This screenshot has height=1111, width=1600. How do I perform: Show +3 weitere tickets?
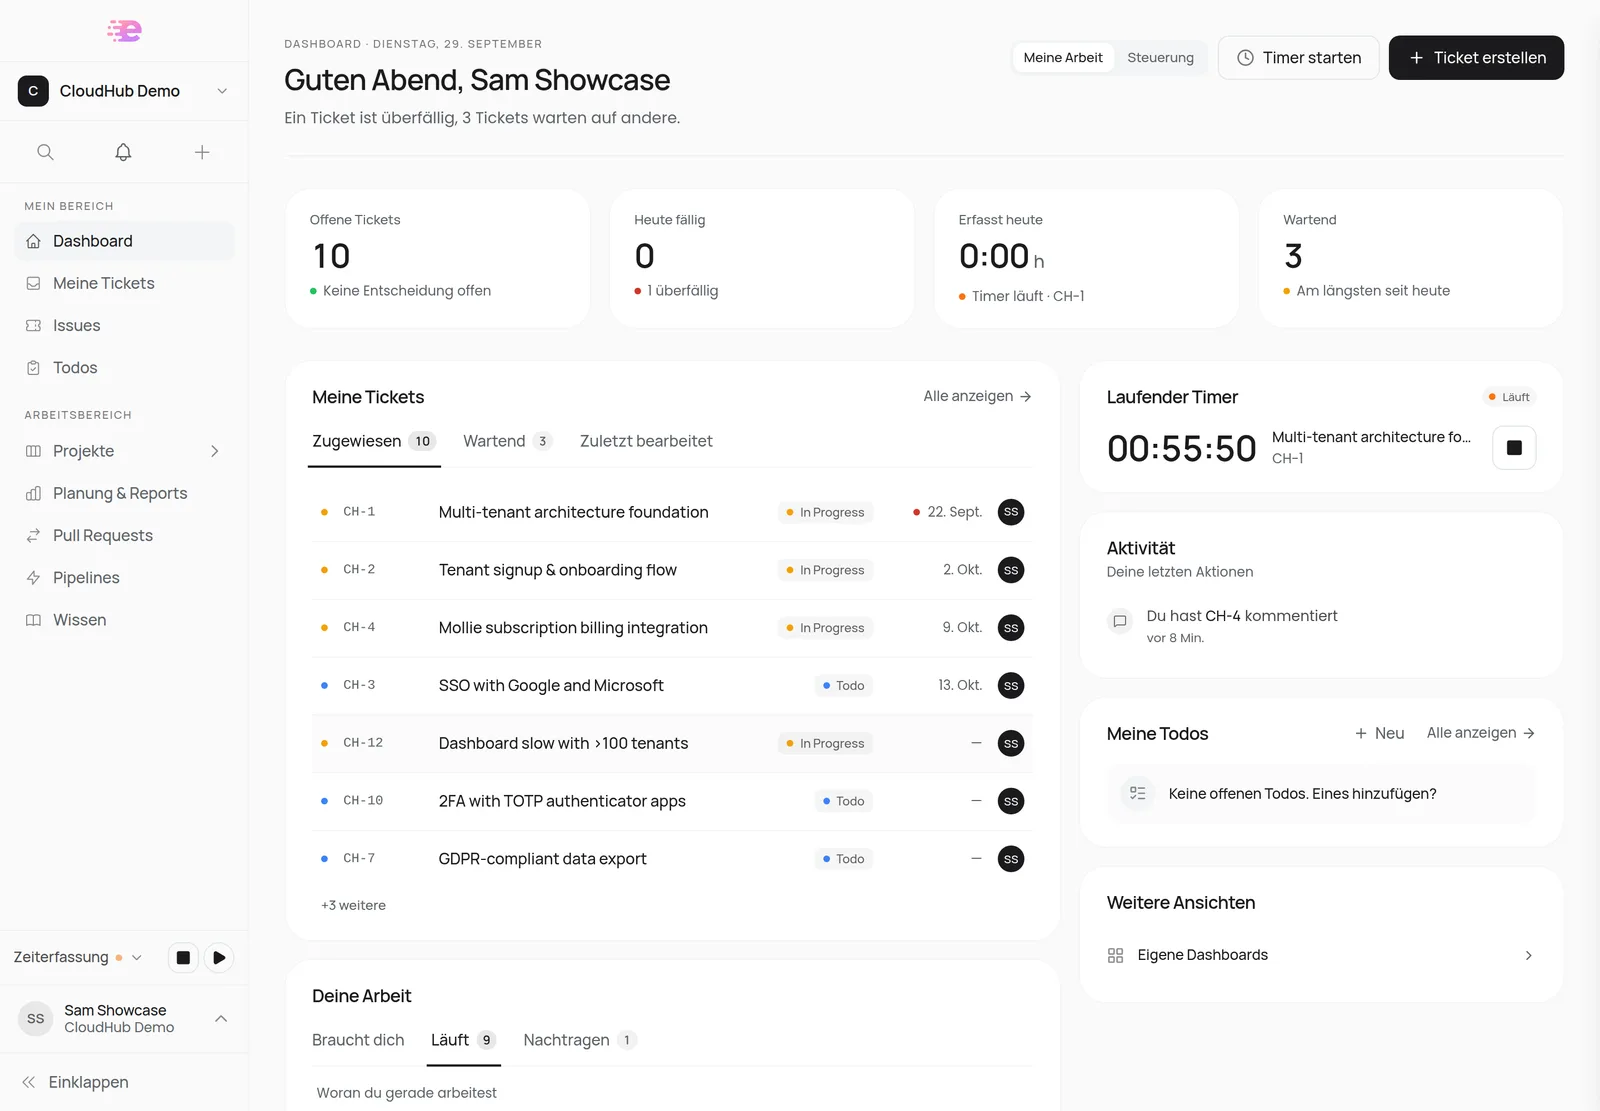pos(353,905)
